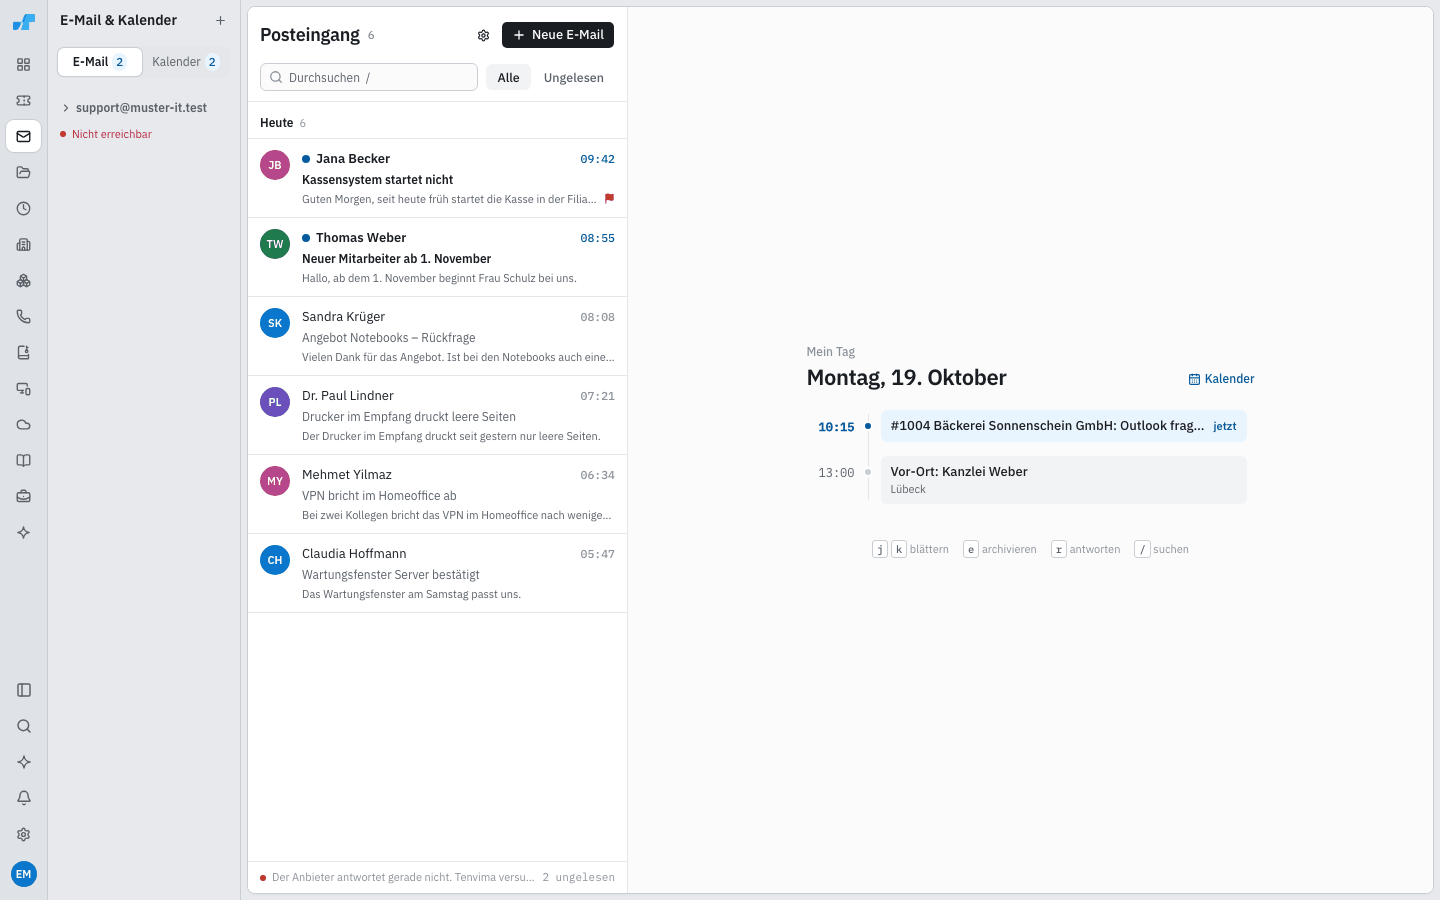The height and width of the screenshot is (900, 1440).
Task: Open the briefcase icon in sidebar
Action: [24, 497]
